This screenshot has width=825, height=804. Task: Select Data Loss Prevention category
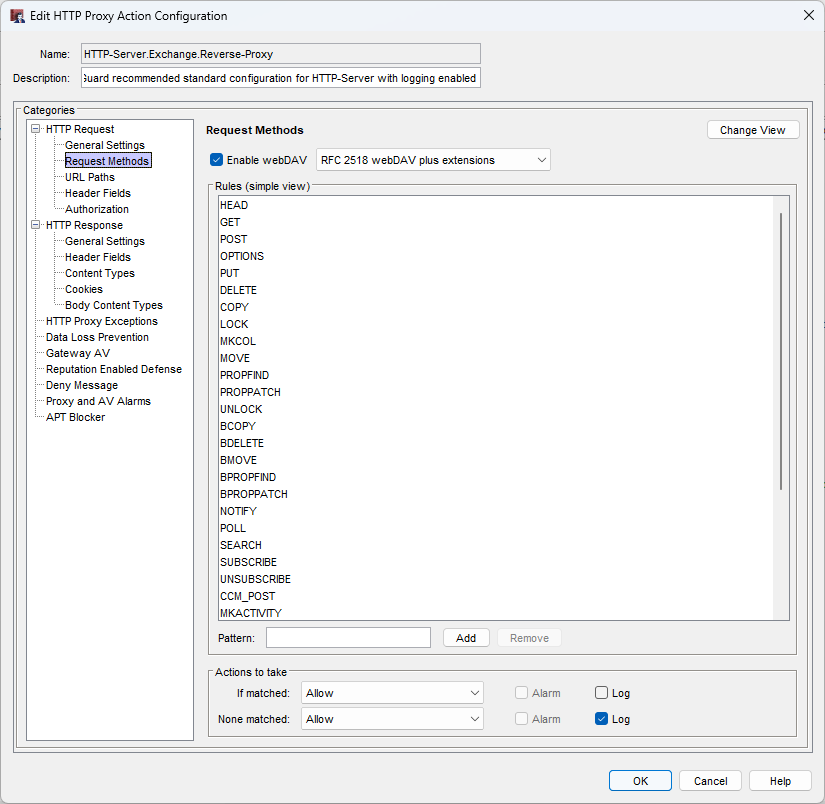pyautogui.click(x=97, y=337)
